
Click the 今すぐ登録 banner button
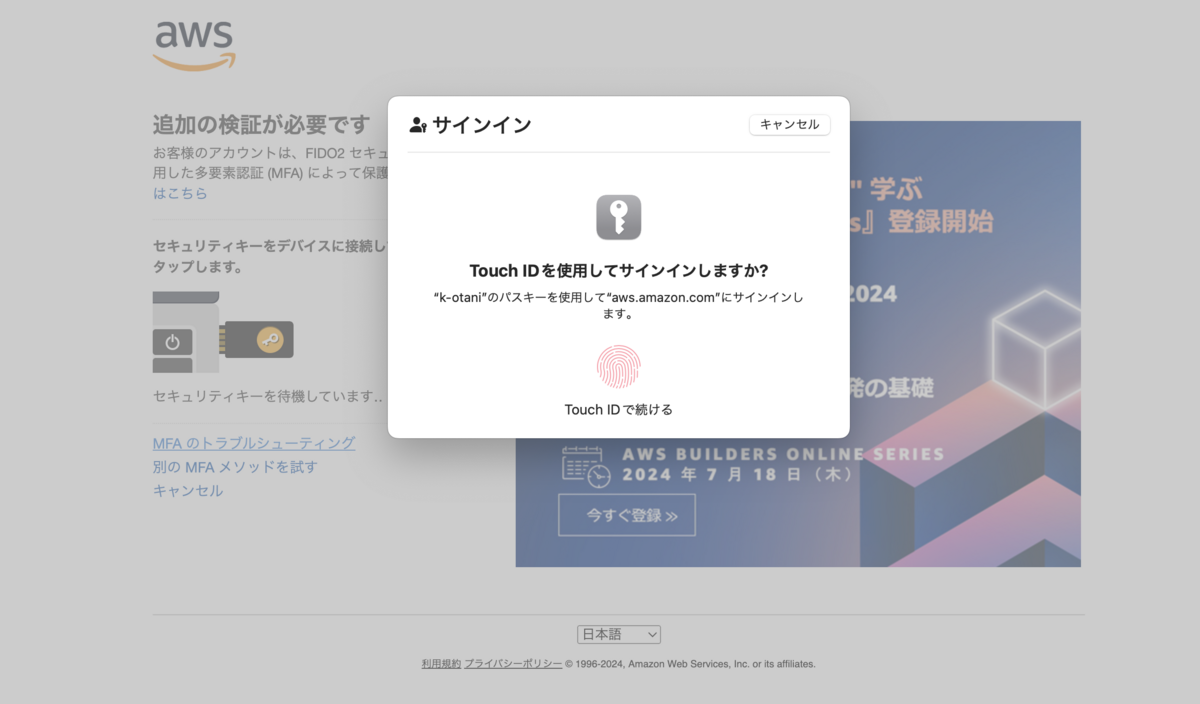click(x=627, y=515)
